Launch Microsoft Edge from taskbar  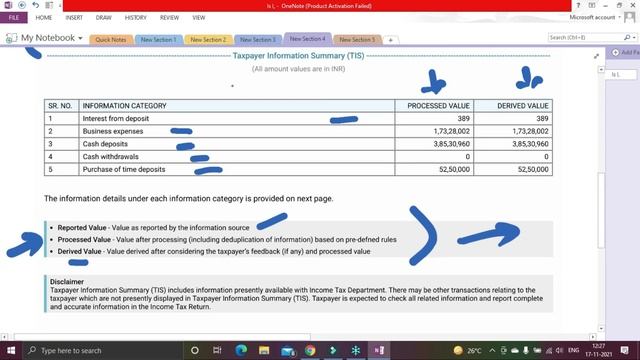point(241,350)
